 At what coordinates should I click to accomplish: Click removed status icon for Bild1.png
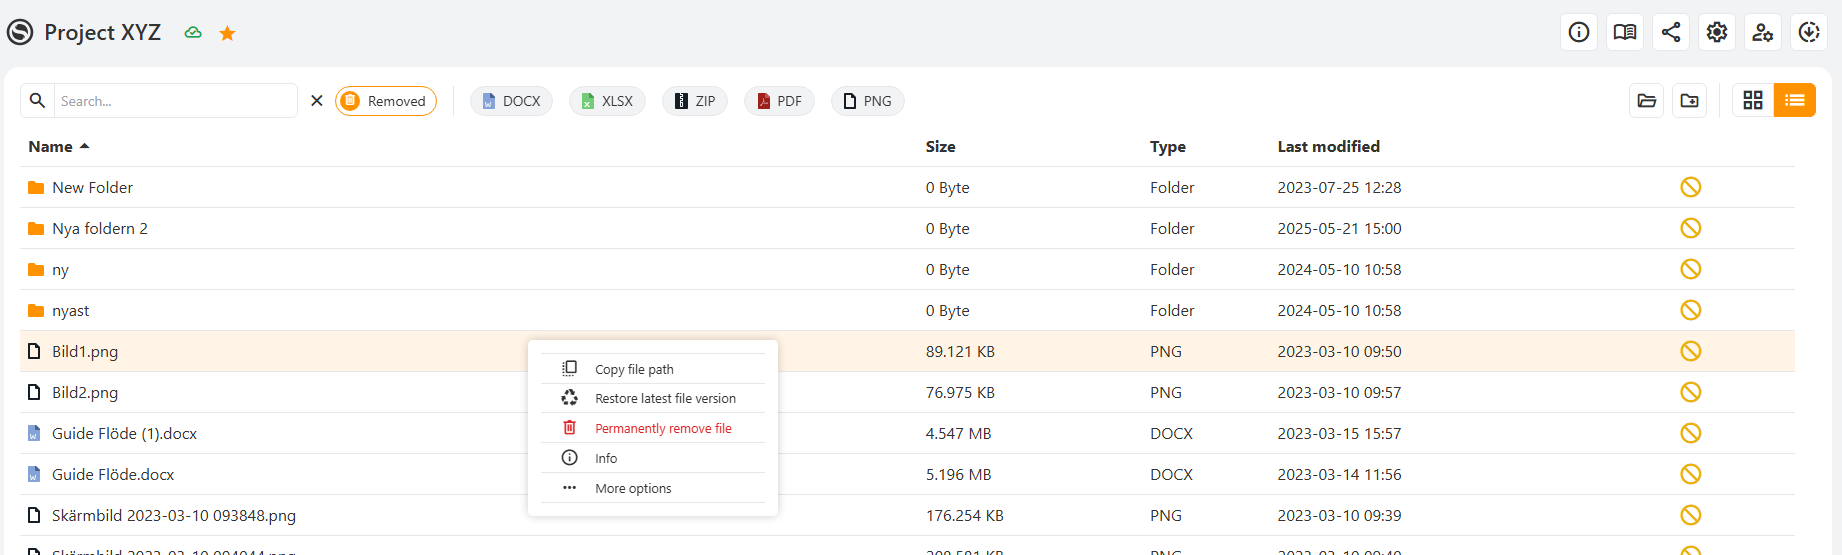pos(1691,351)
